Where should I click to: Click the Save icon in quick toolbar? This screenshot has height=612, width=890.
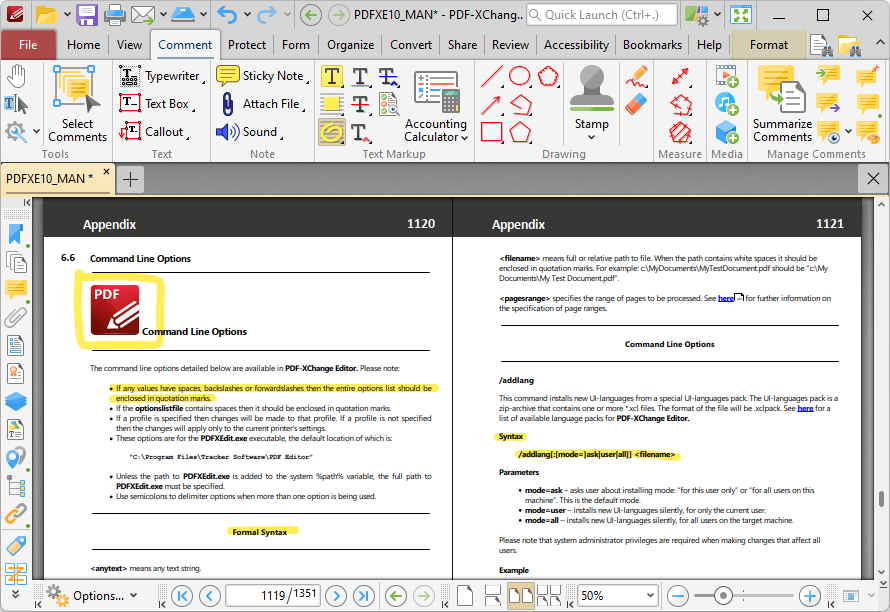(x=86, y=15)
